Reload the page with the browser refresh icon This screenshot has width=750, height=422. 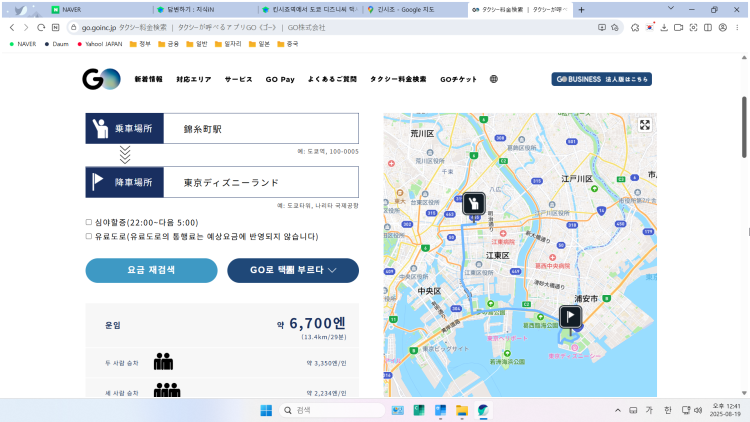41,27
